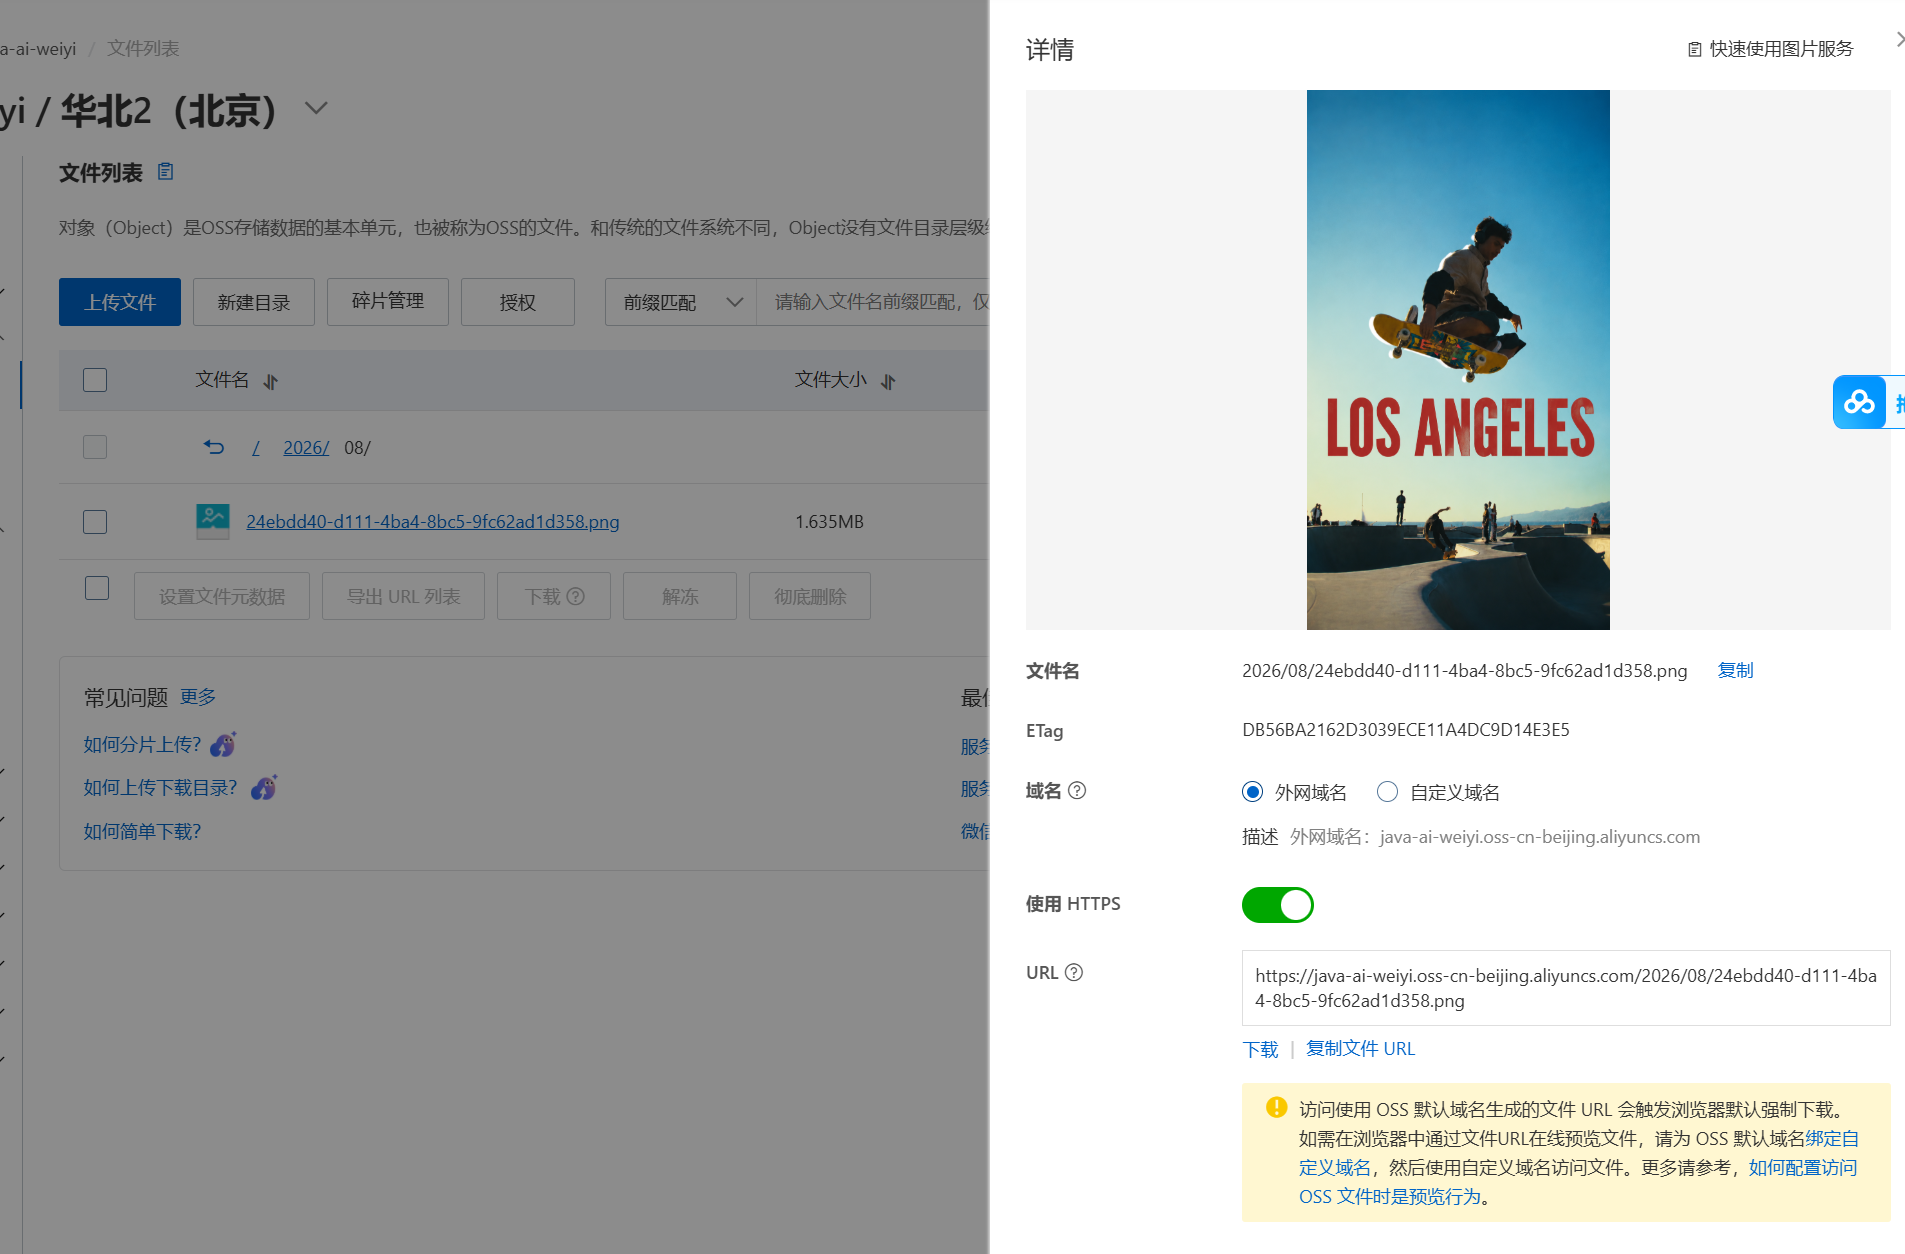Open 碎片管理

point(388,302)
